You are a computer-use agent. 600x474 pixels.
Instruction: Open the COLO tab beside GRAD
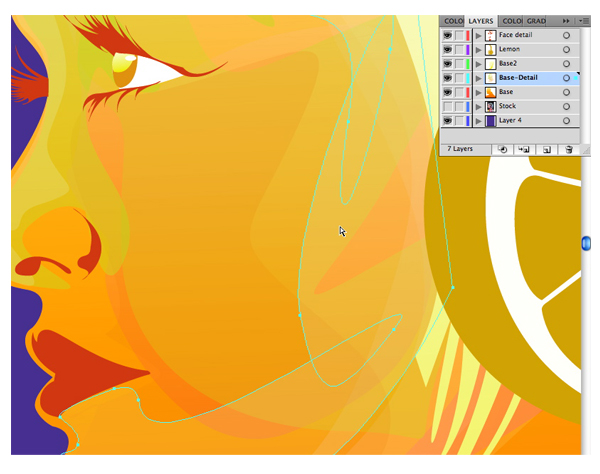click(512, 21)
